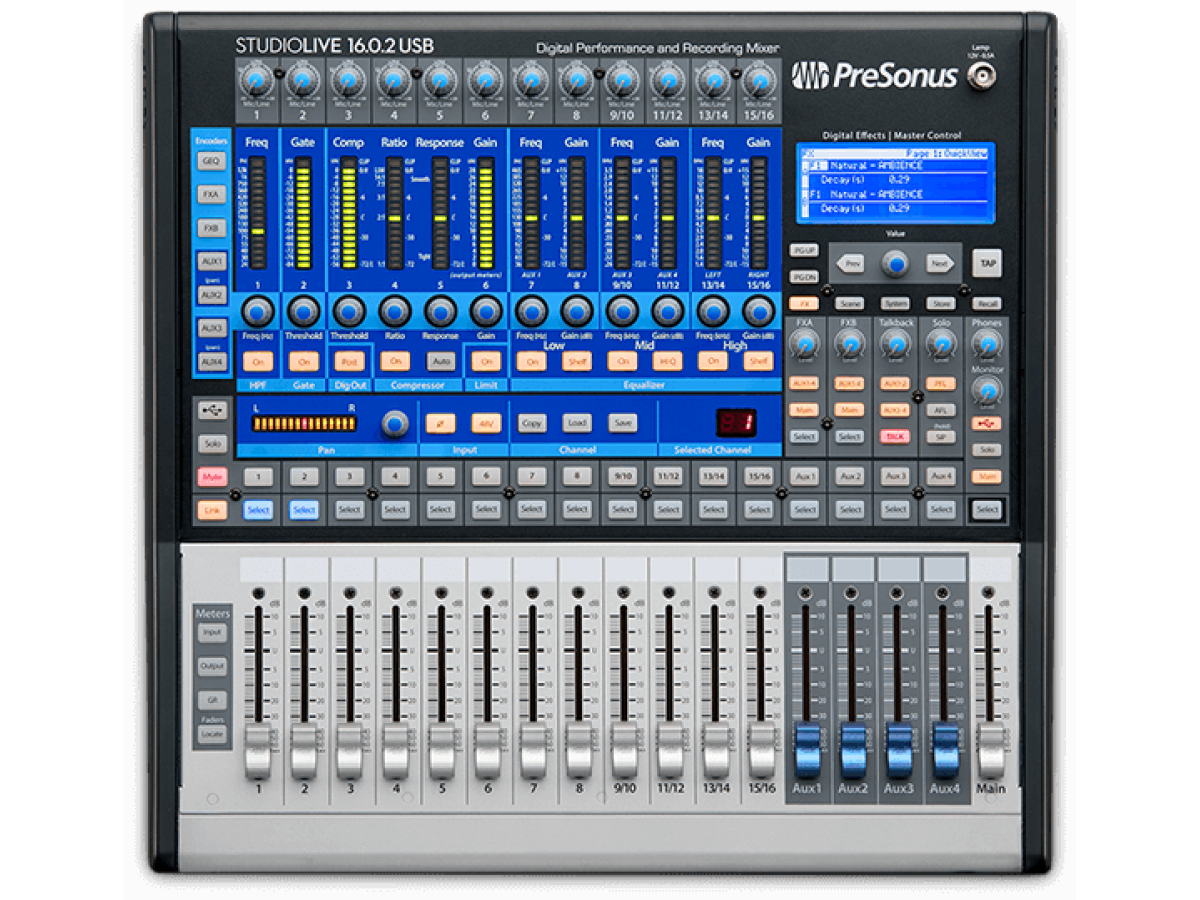Click the Prev arrow button
Screen dimensions: 1200x900
click(851, 264)
